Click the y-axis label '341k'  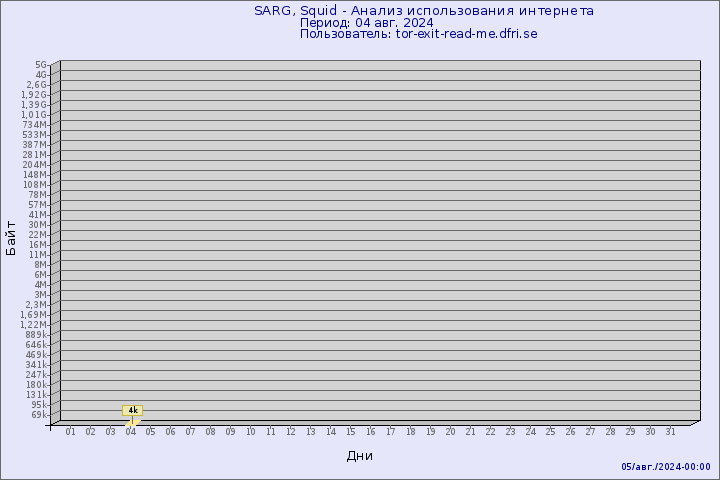[36, 365]
